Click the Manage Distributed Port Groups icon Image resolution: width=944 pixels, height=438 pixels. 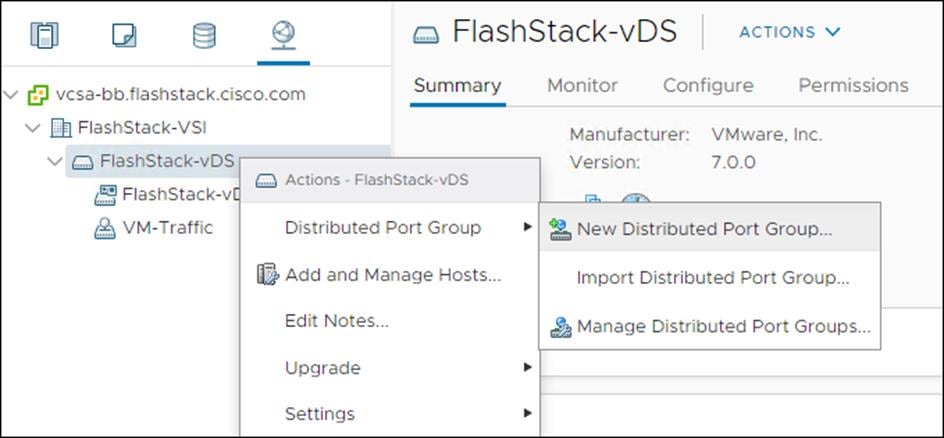point(560,327)
